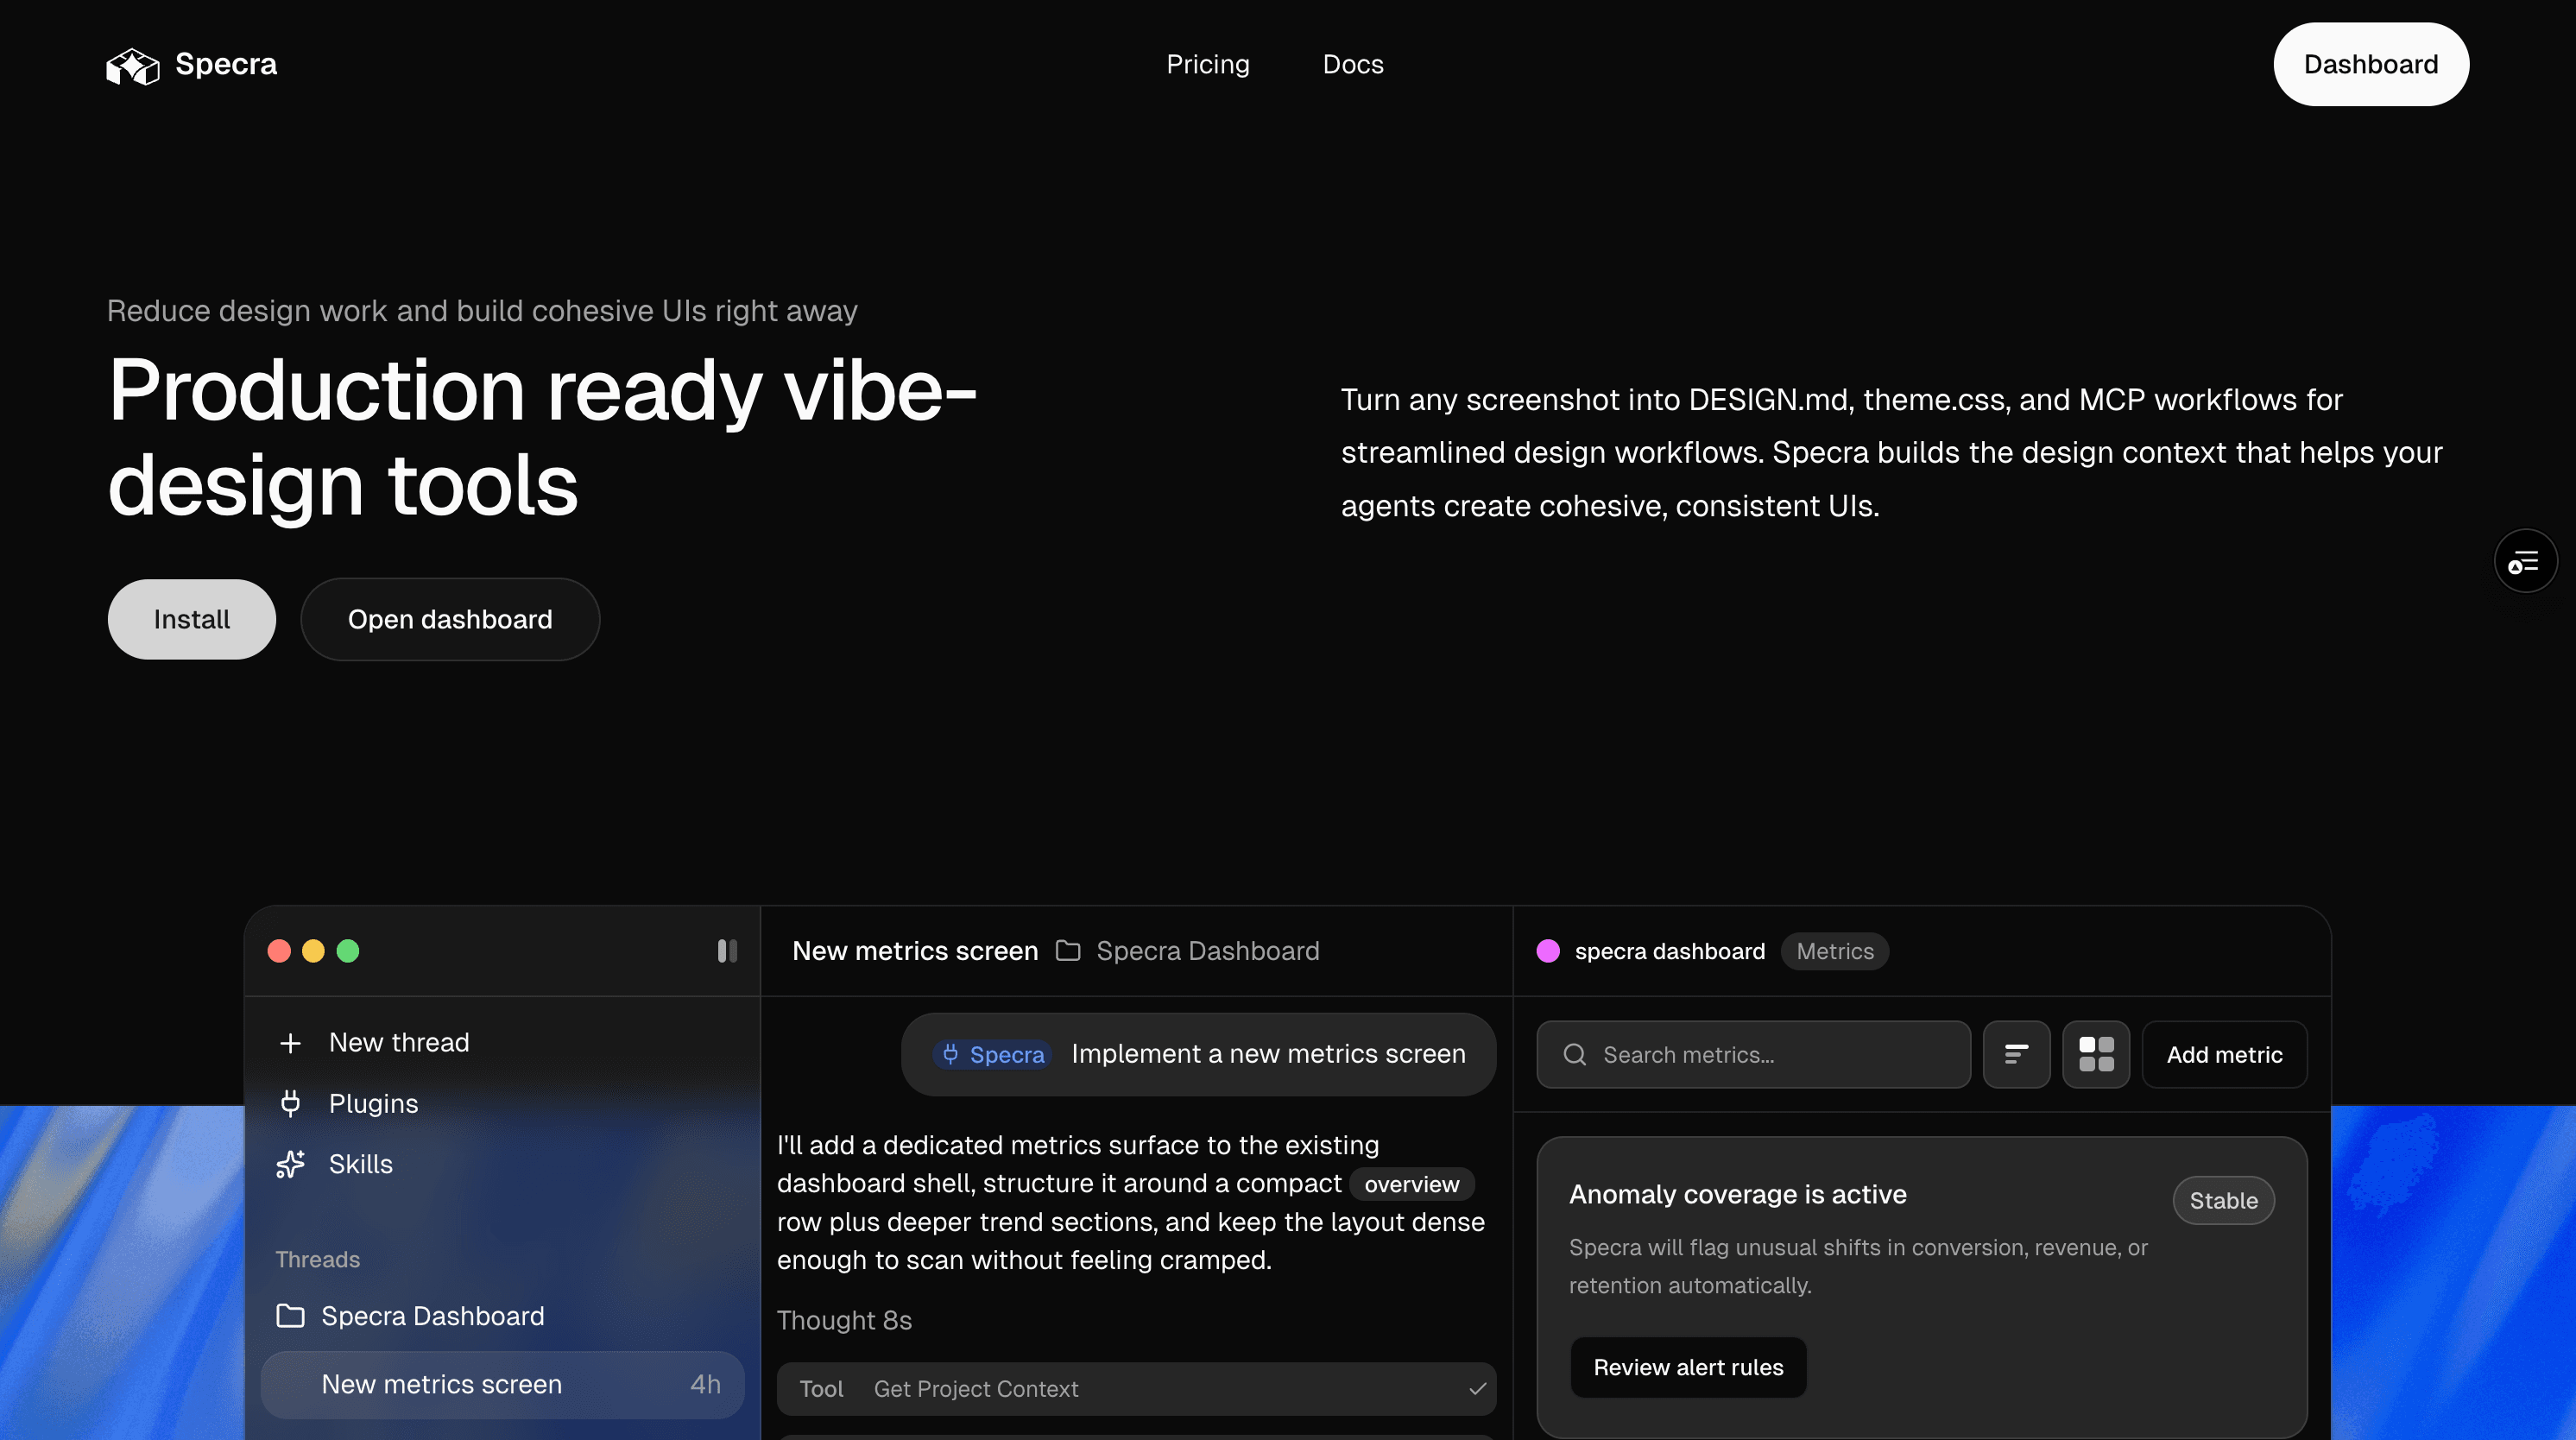Click the pink dot beside specra dashboard
This screenshot has height=1440, width=2576.
1548,951
